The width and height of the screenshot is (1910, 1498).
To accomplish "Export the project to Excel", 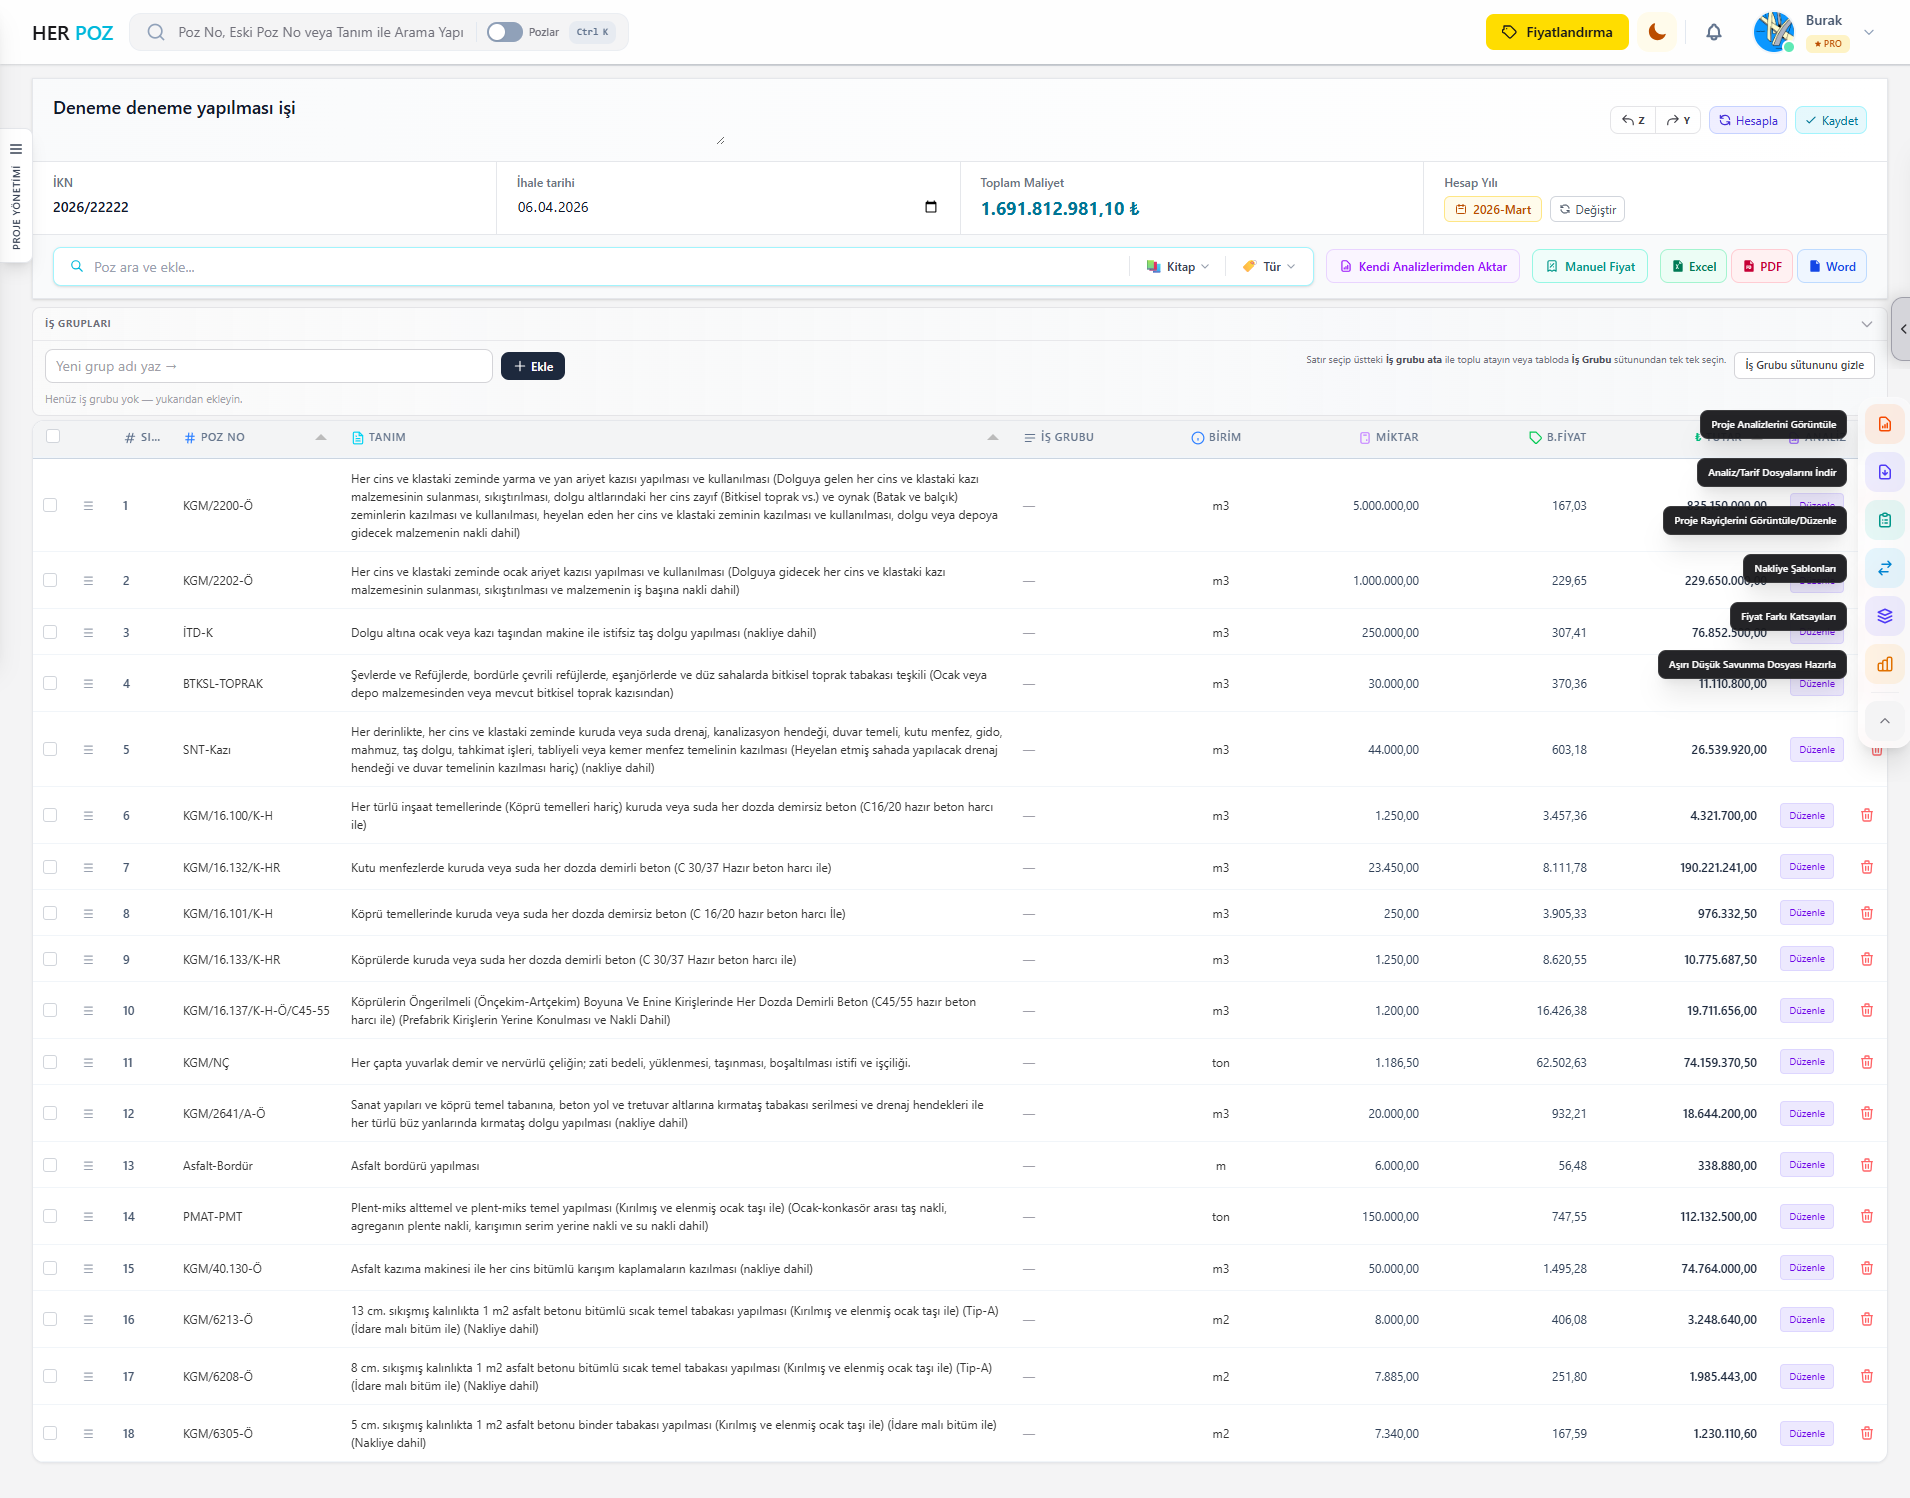I will (1693, 267).
